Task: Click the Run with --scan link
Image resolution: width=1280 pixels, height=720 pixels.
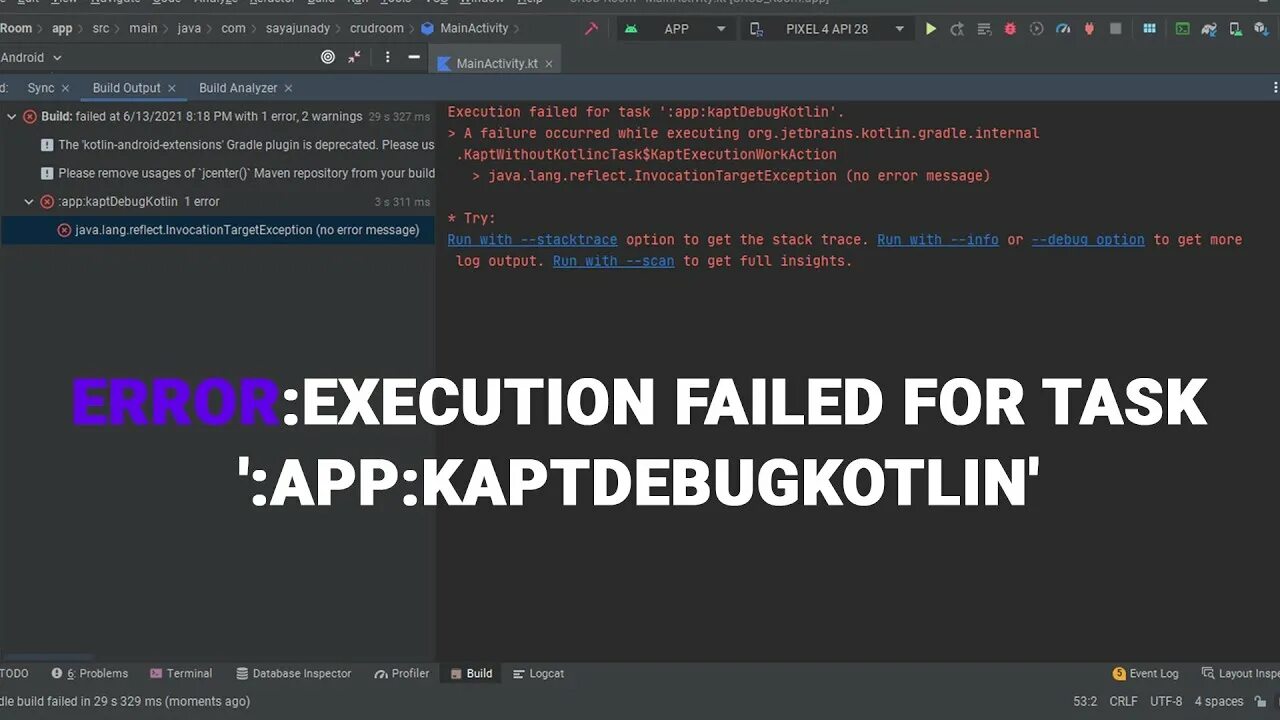Action: coord(613,261)
